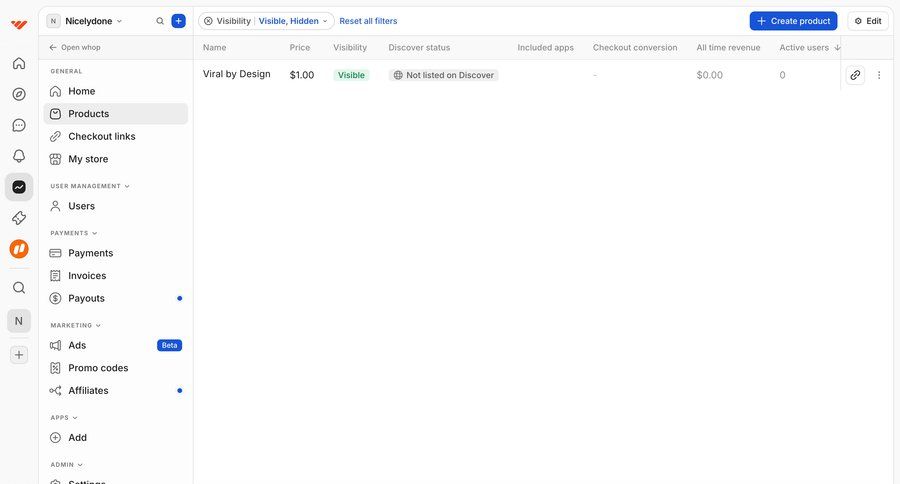Click the Whop logo icon
The height and width of the screenshot is (484, 900).
point(19,25)
